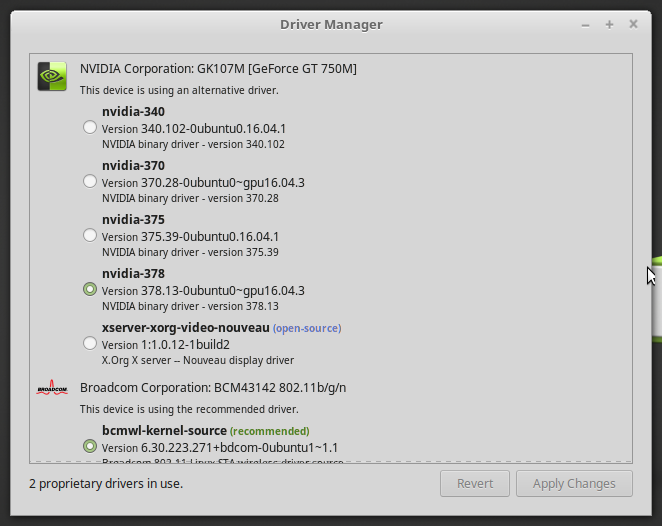Click the NVIDIA GK107M GeForce GT 750M heading
Screen dimensions: 662x526
pyautogui.click(x=218, y=69)
